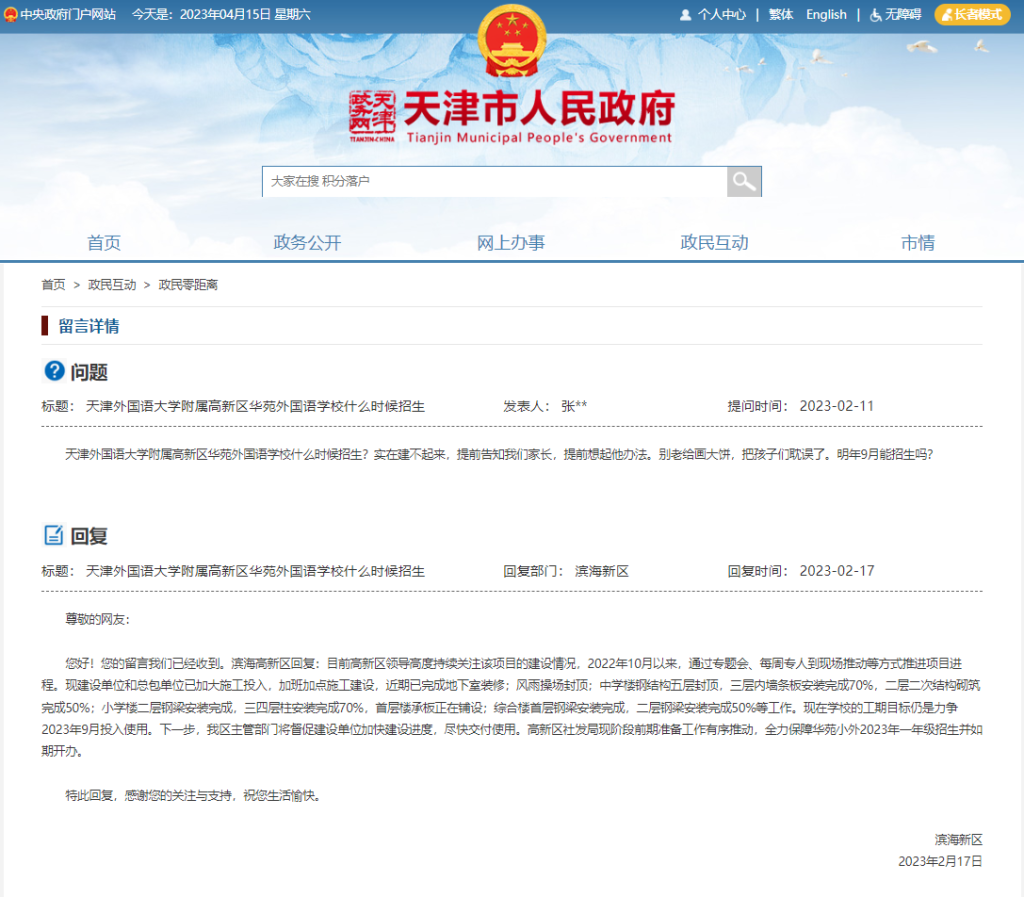Click the red emblem beside 中央政府门户网站

10,15
